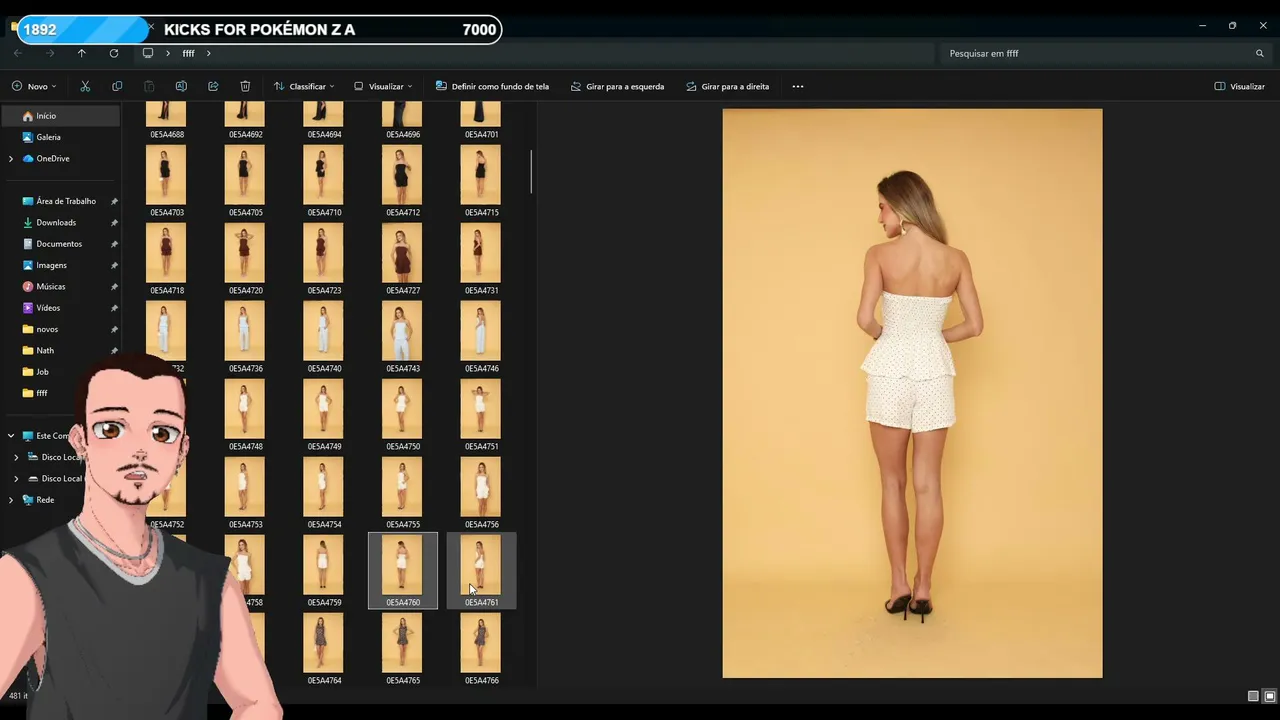Cut the selected files with the scissors icon

click(x=85, y=86)
